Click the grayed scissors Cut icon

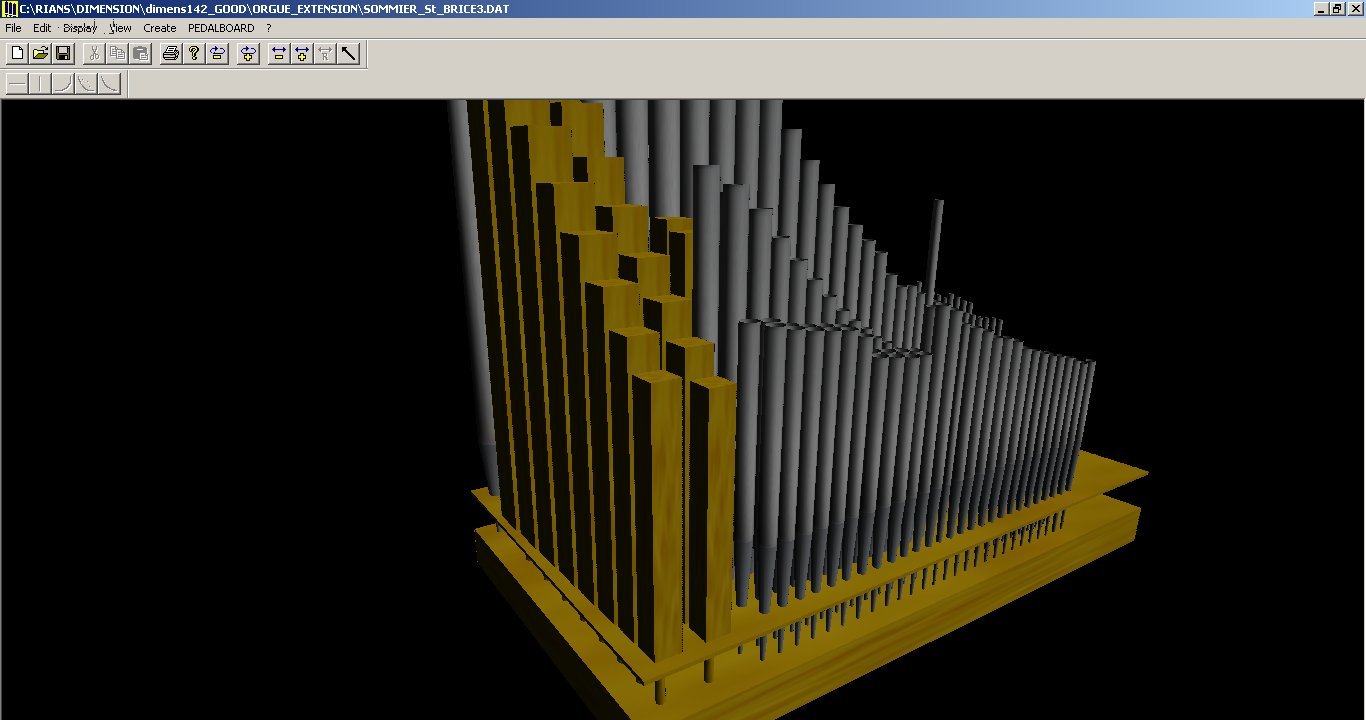(94, 53)
